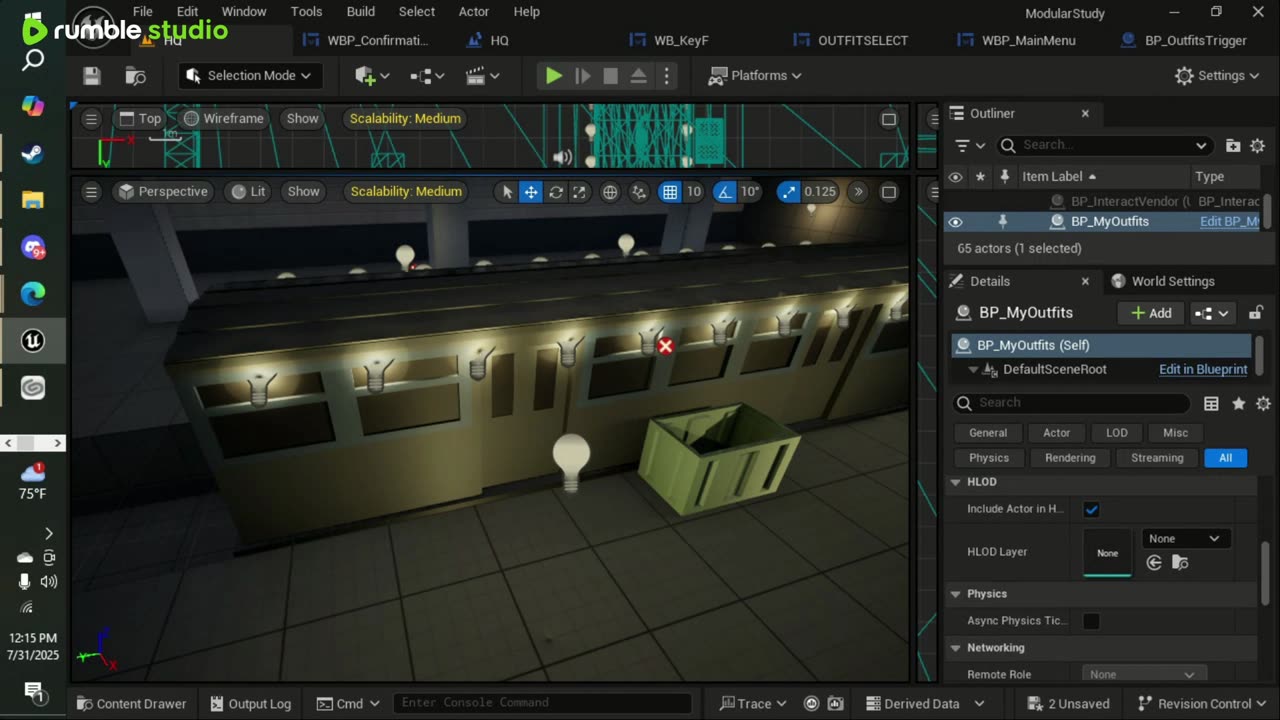This screenshot has width=1280, height=720.
Task: Open the Steam app from taskbar
Action: (x=32, y=153)
